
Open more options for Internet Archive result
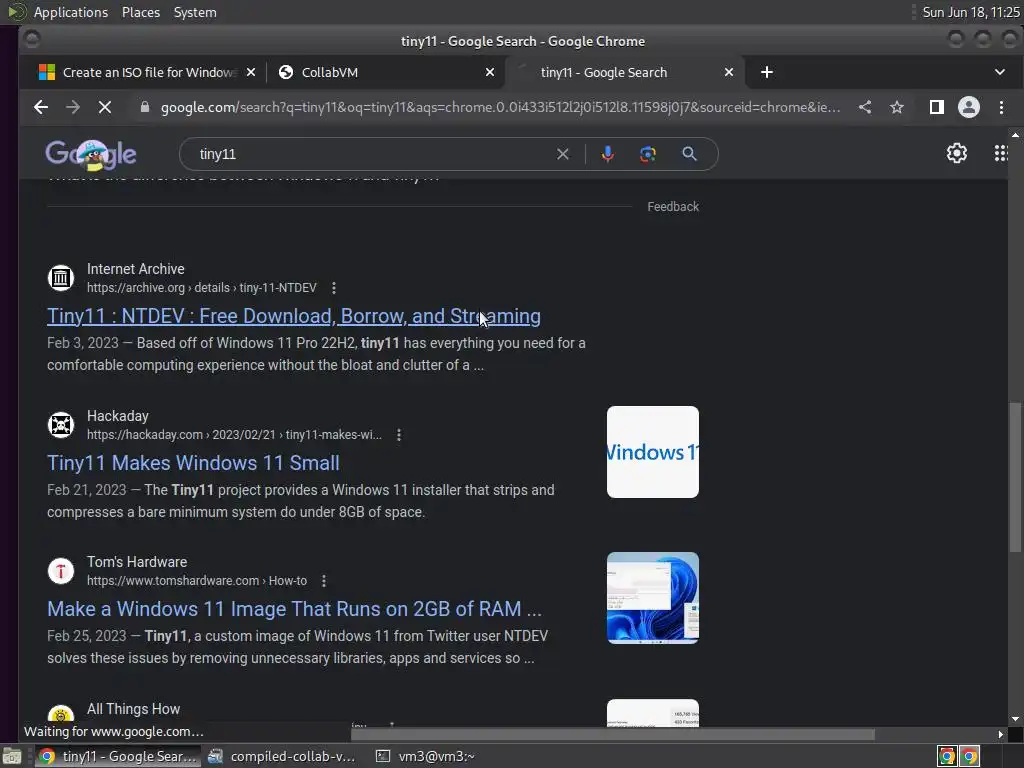[x=334, y=288]
